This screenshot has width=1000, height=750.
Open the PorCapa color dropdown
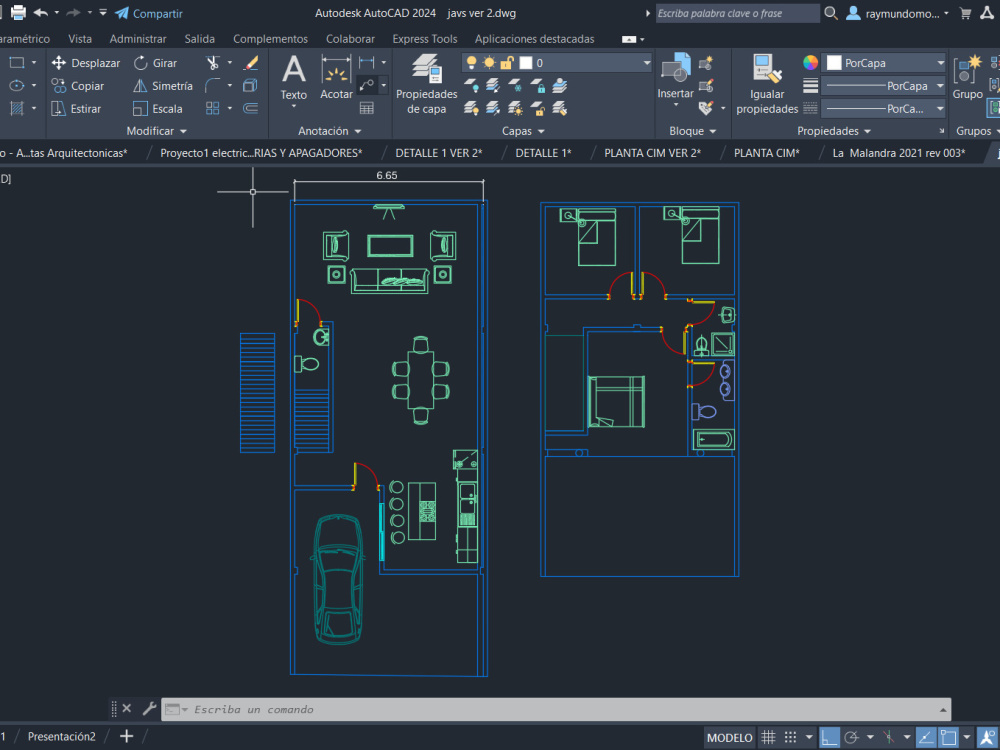[x=940, y=62]
